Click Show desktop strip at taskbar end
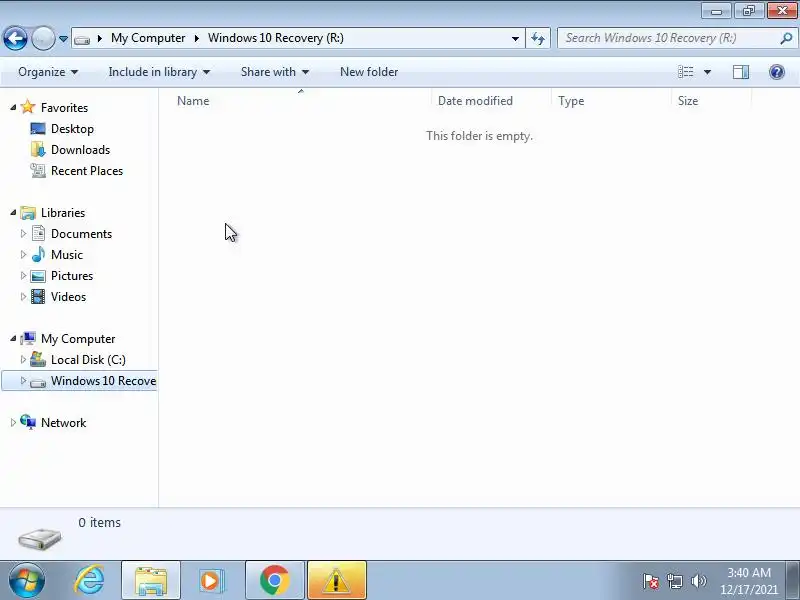Screen dimensions: 800x600 [x=793, y=580]
